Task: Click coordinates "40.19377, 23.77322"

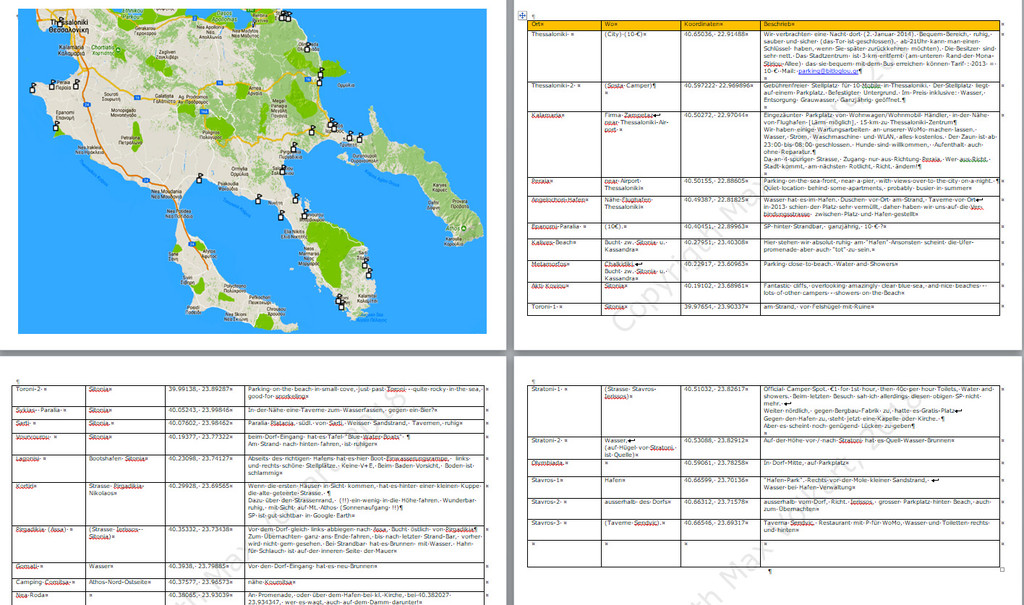Action: (x=200, y=437)
